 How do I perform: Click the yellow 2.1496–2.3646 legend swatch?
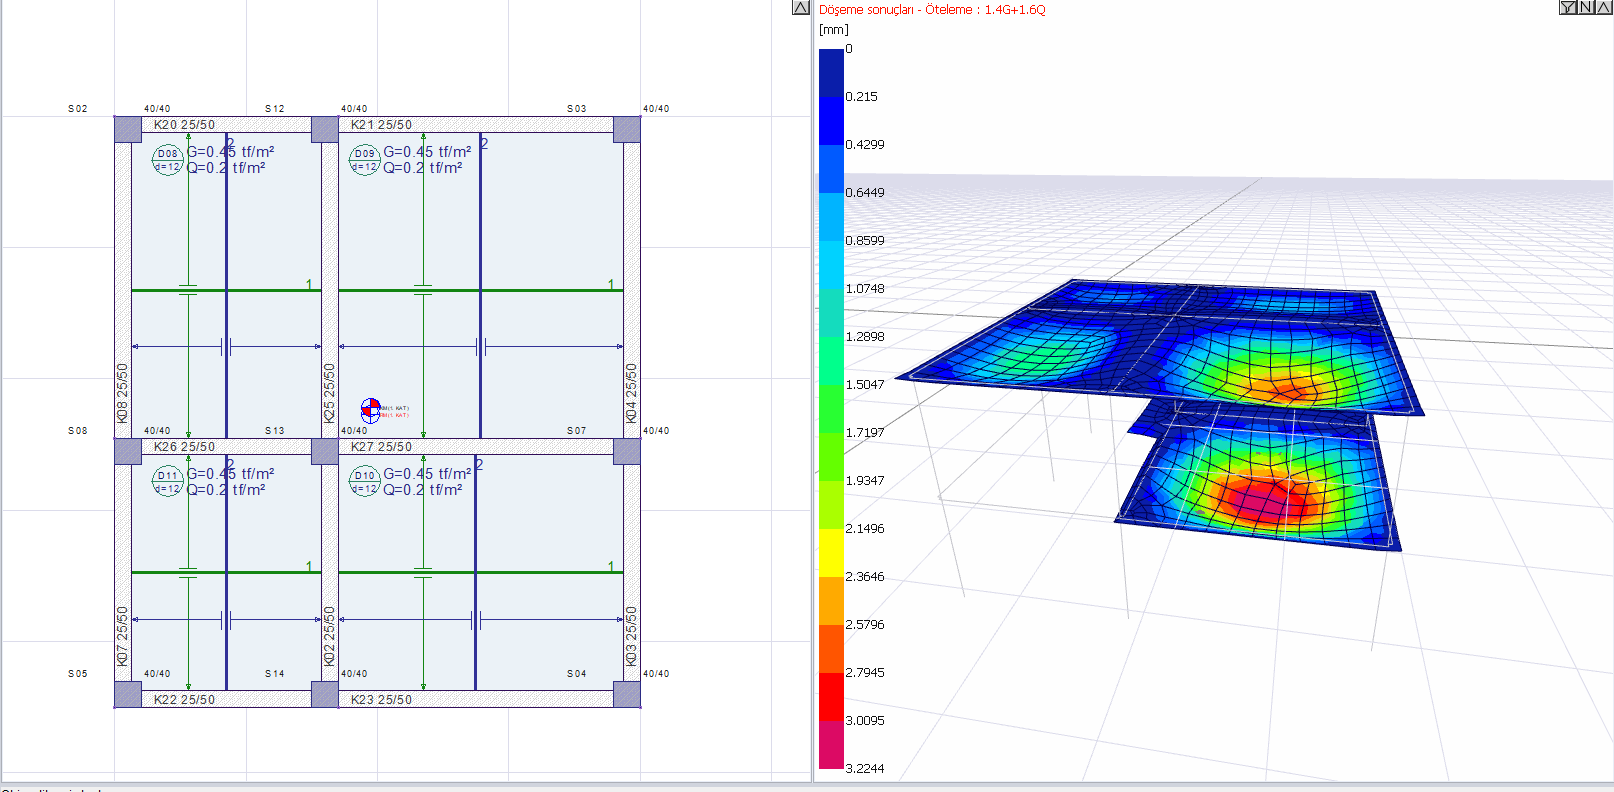point(831,552)
